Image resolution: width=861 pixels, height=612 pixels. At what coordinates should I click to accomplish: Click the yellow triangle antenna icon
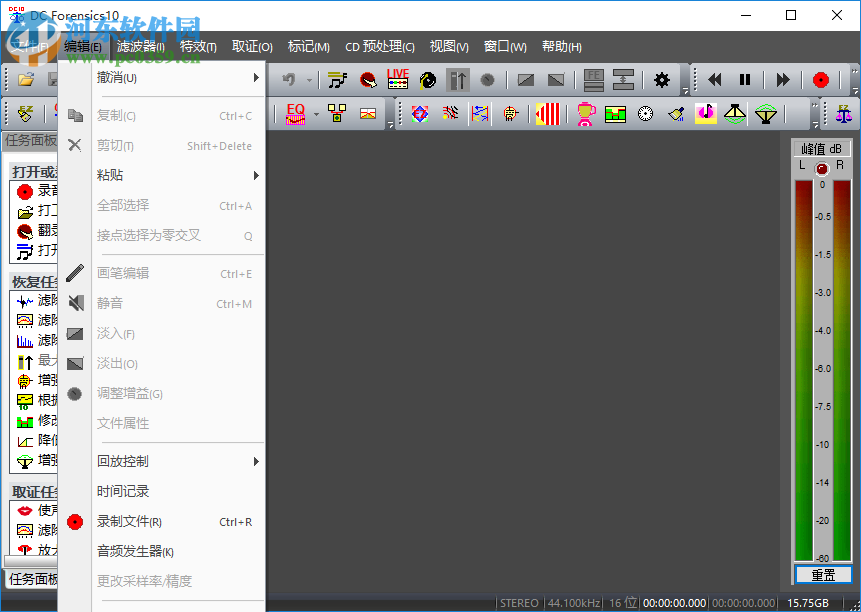735,114
